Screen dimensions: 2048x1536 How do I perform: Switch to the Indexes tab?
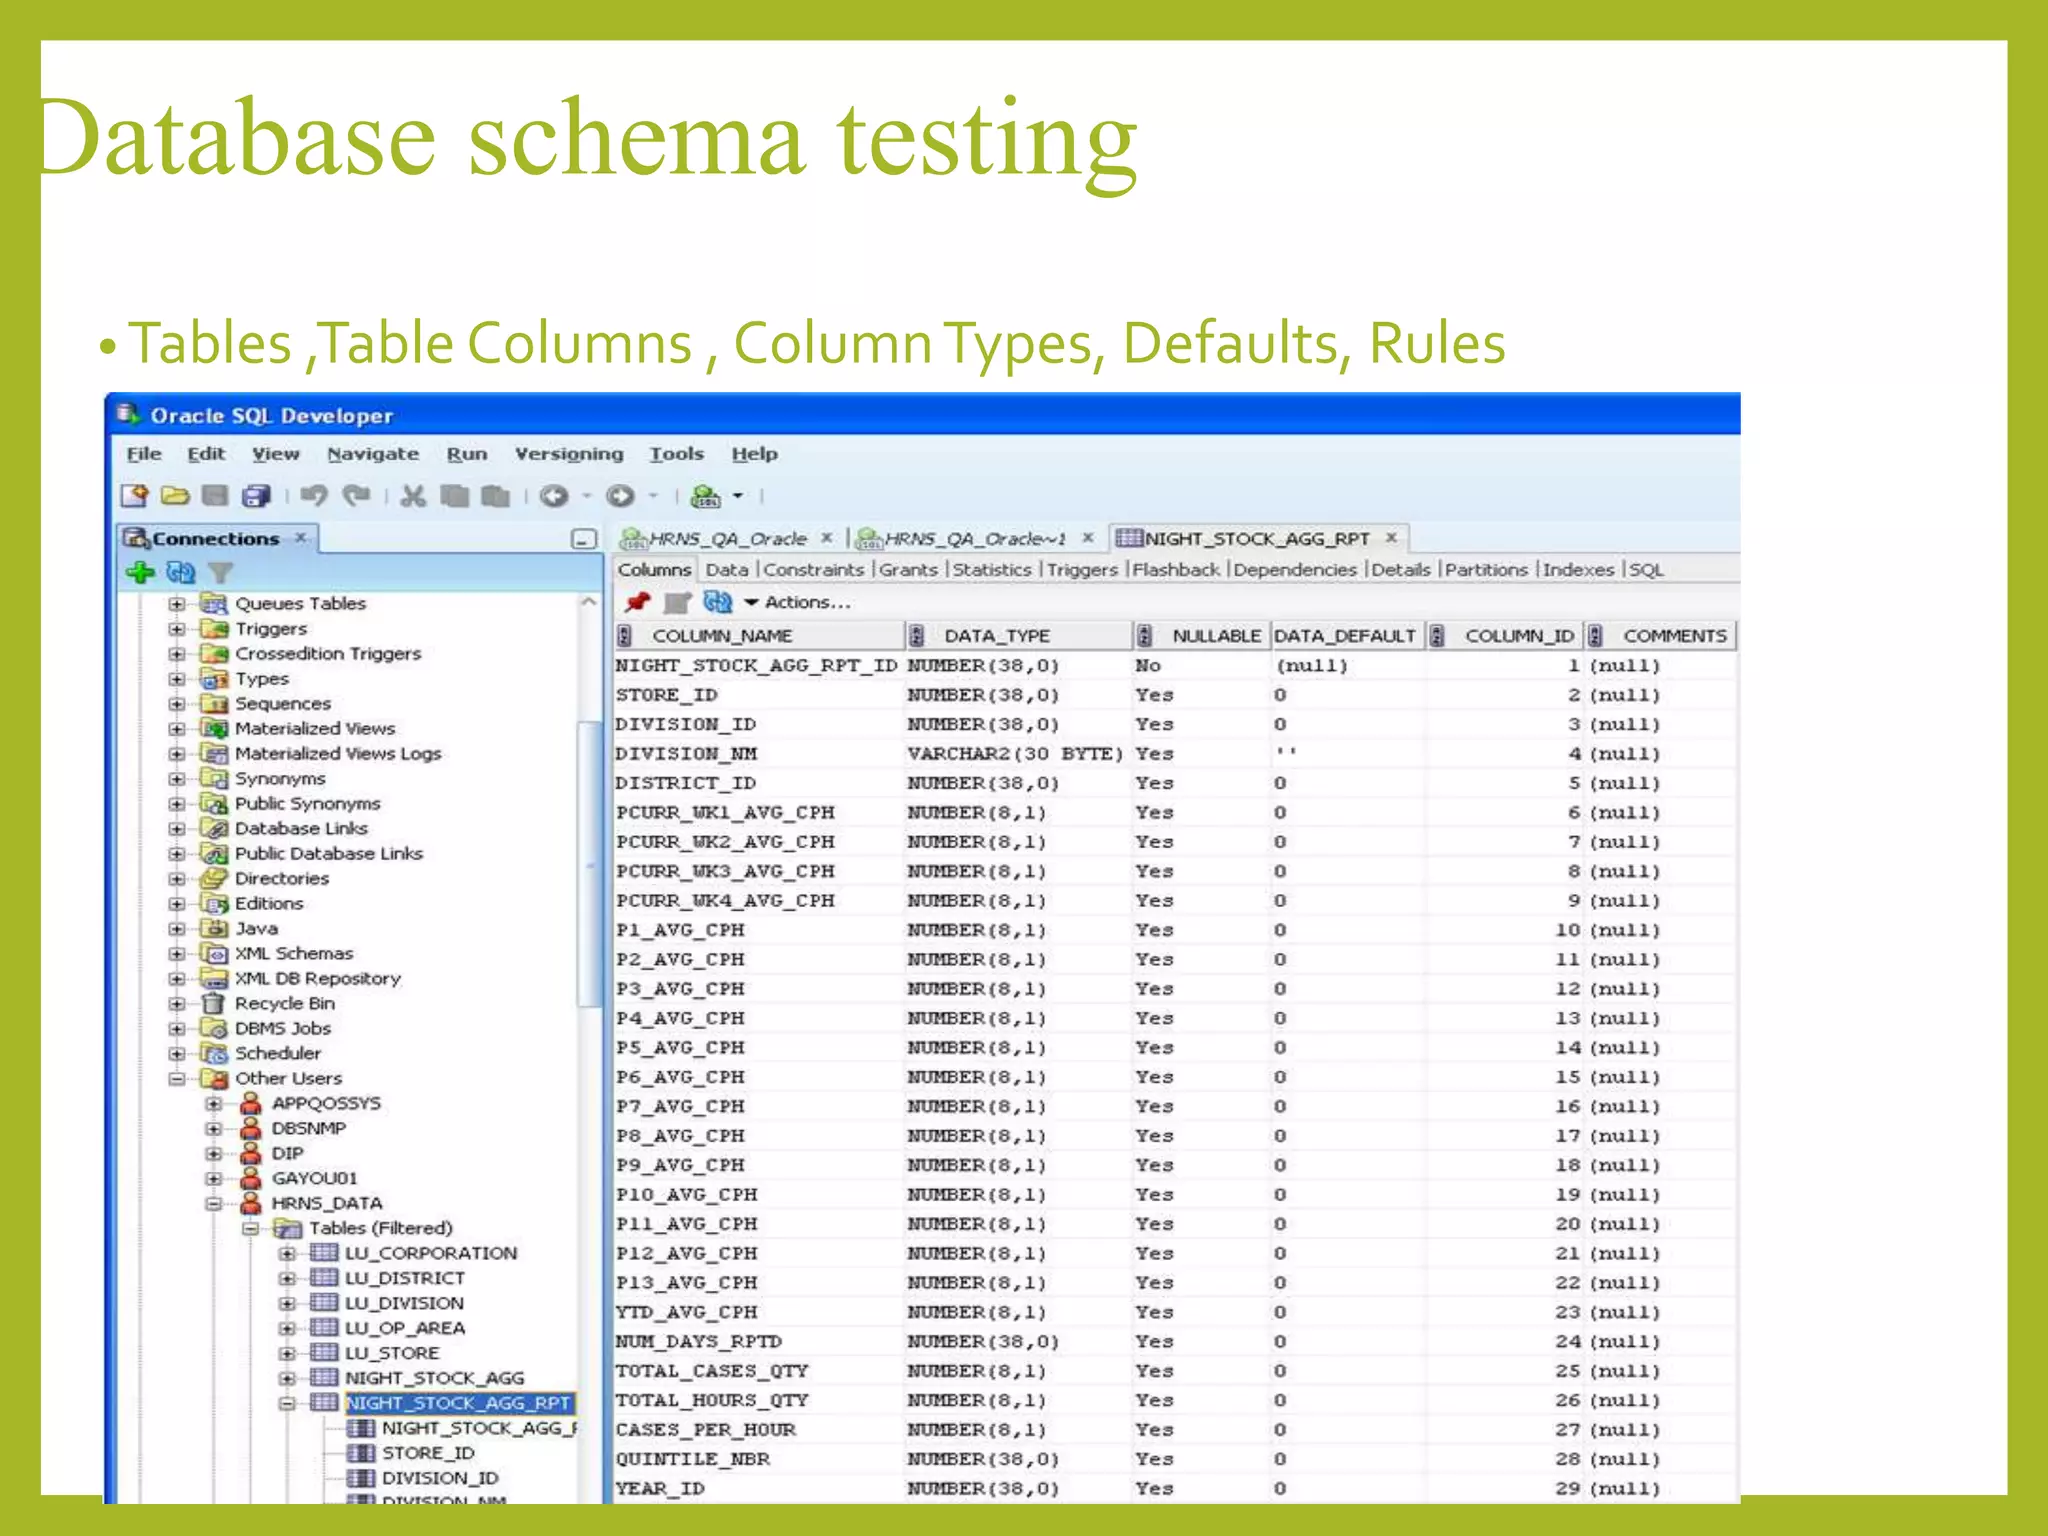(1578, 570)
